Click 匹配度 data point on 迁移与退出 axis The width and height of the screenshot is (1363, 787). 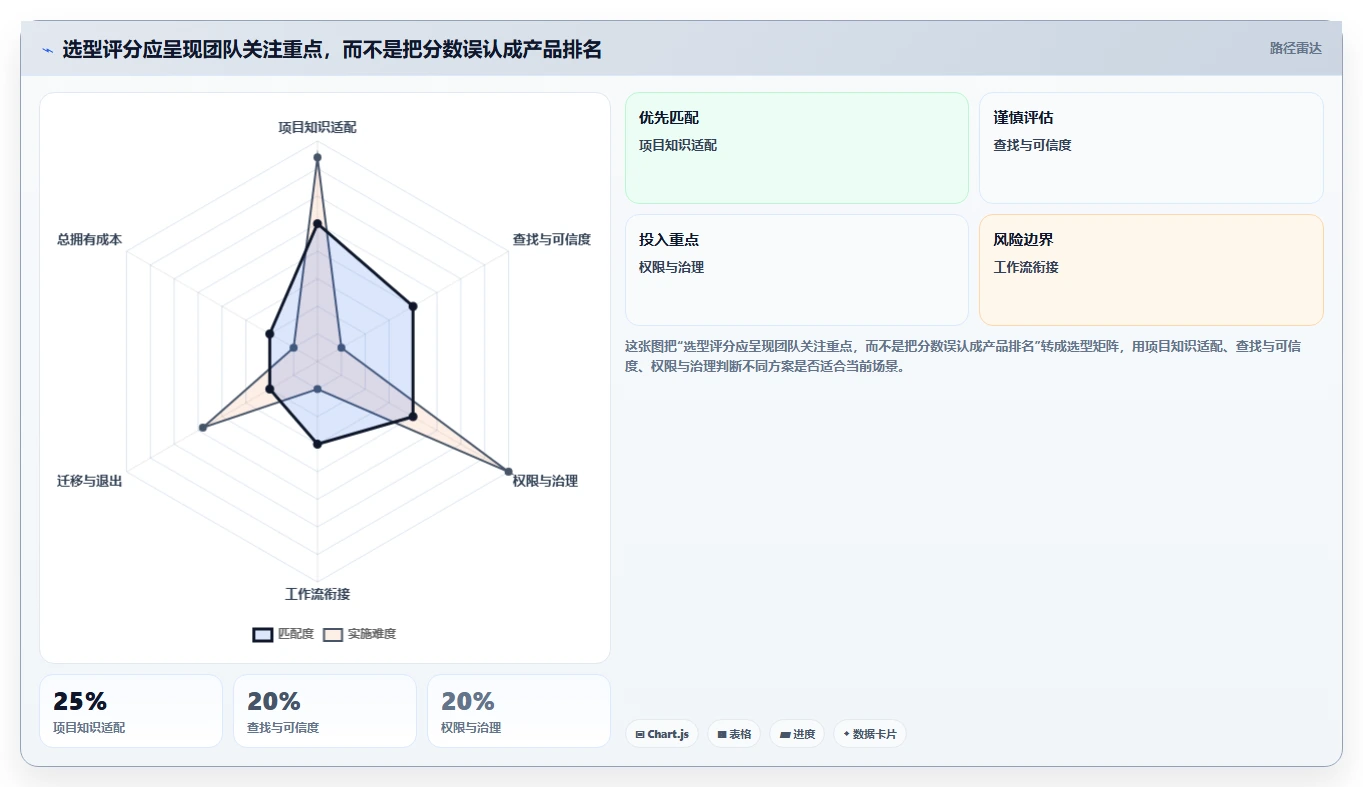269,389
